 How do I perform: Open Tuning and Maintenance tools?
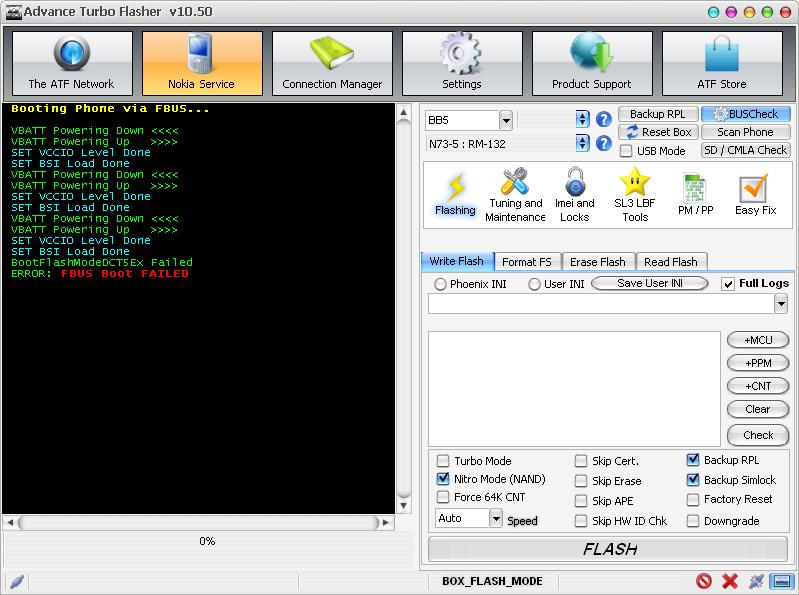515,195
